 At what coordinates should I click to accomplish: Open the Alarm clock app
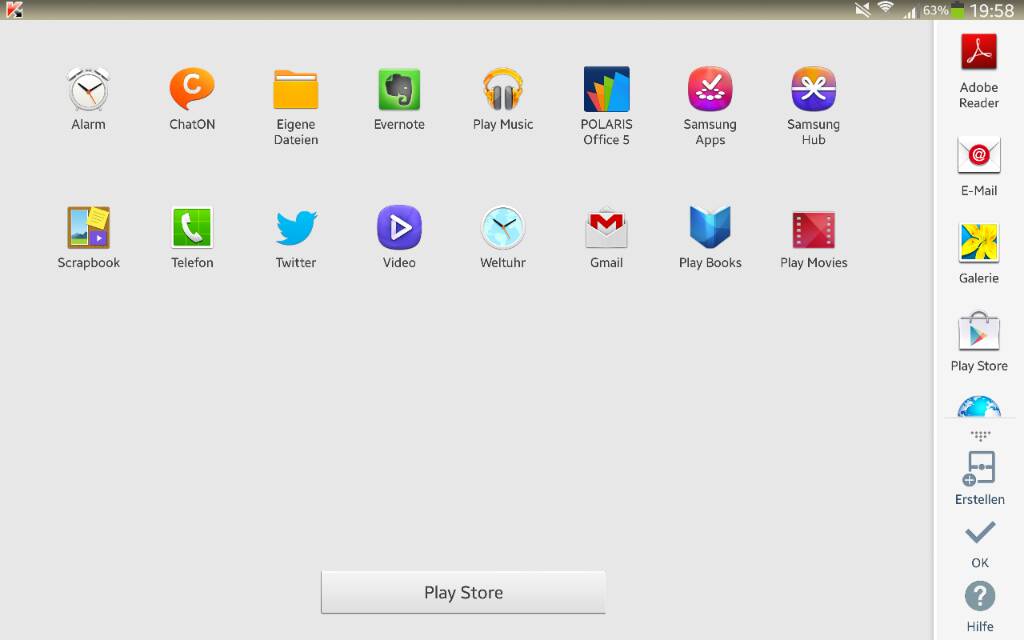tap(88, 89)
